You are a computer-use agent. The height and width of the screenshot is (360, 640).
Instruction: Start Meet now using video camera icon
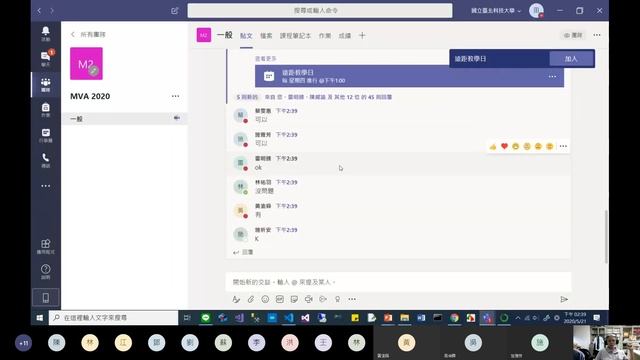[309, 299]
